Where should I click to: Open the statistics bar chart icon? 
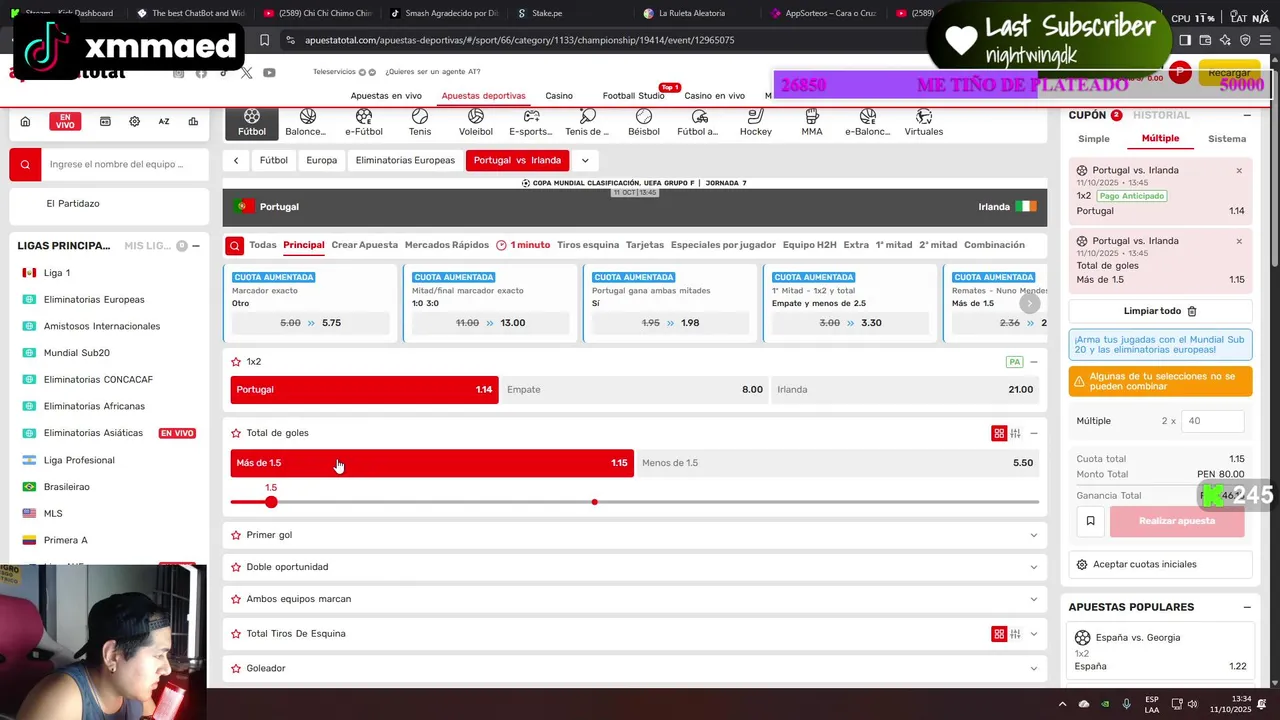(193, 122)
